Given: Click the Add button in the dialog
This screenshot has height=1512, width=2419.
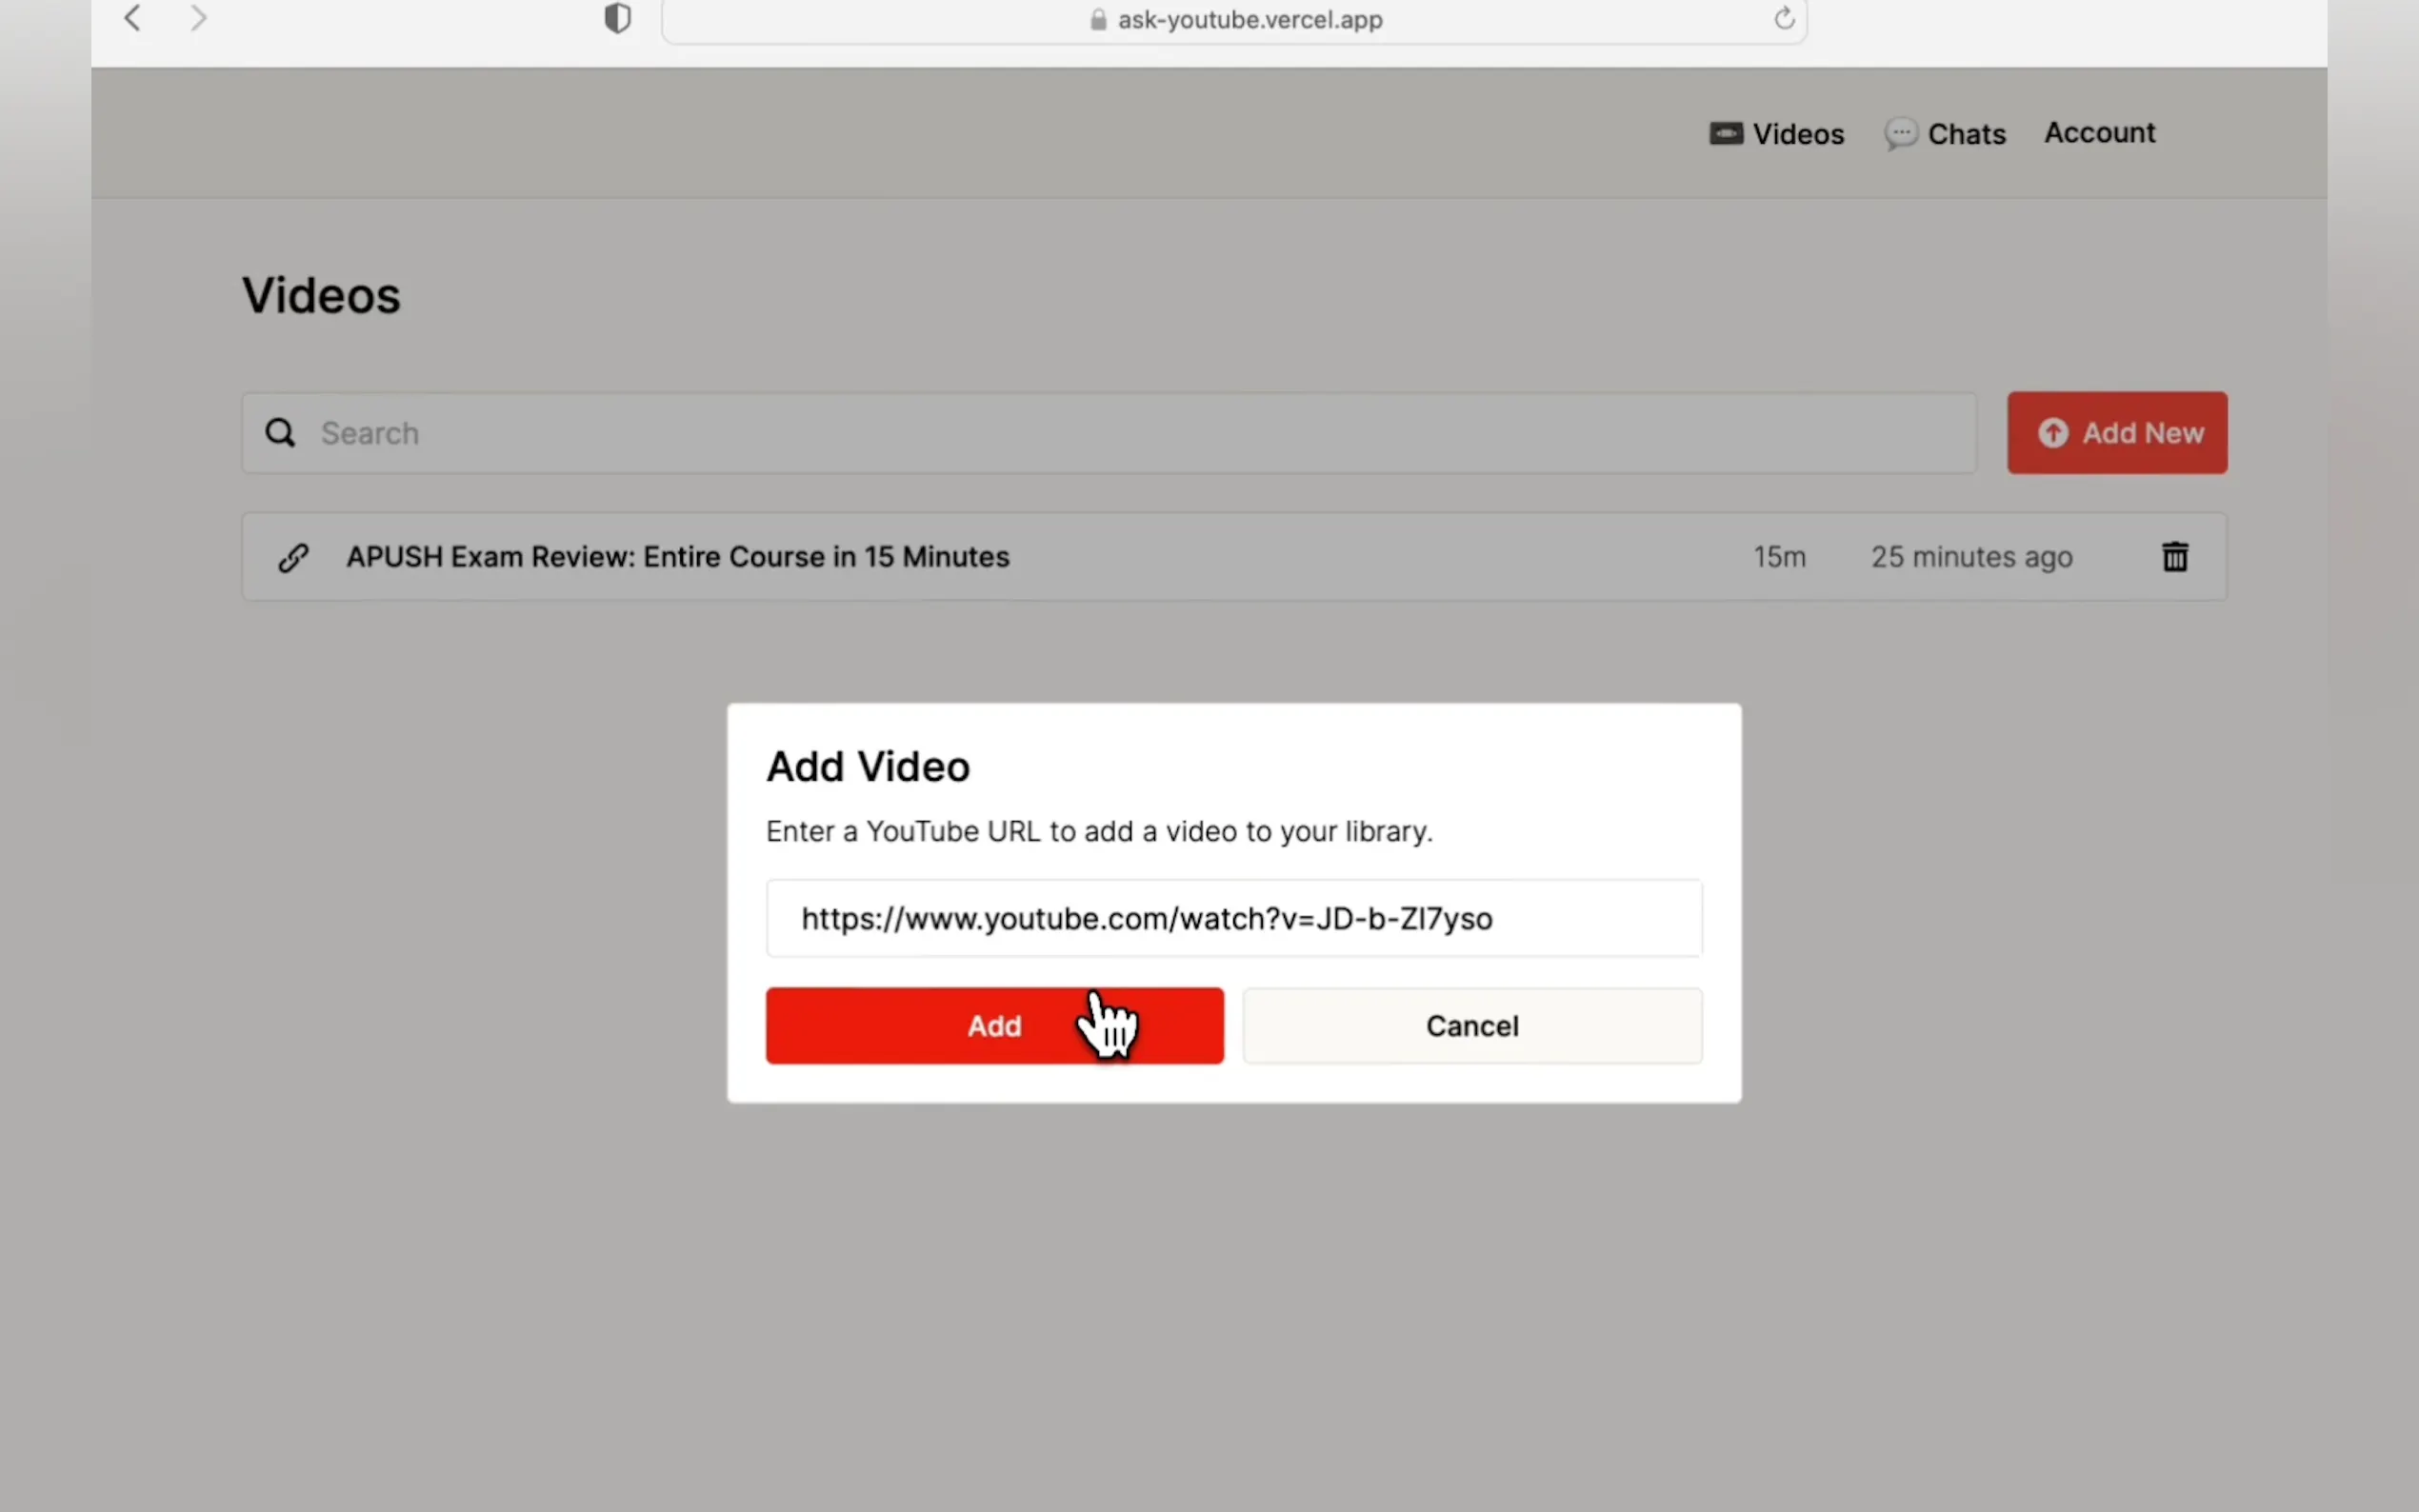Looking at the screenshot, I should (x=993, y=1025).
